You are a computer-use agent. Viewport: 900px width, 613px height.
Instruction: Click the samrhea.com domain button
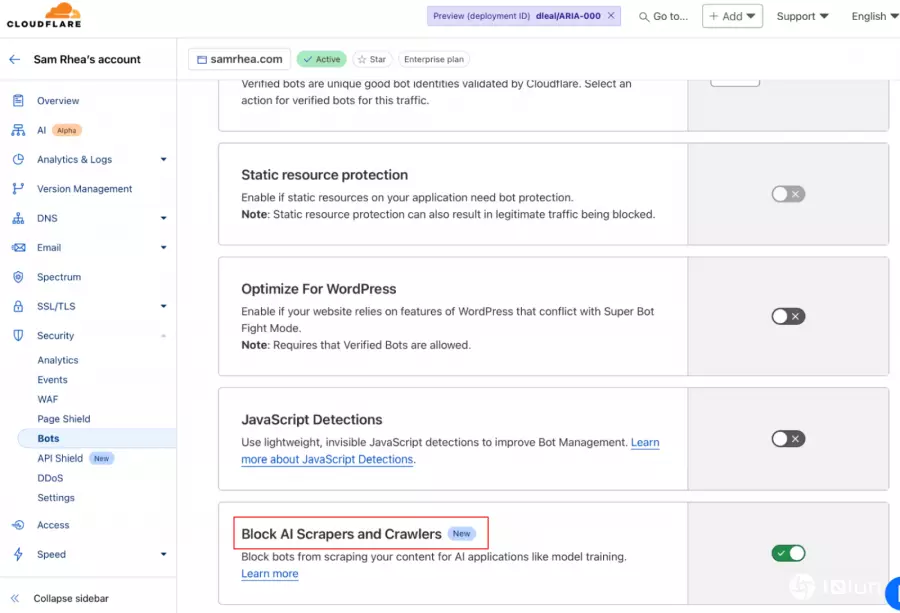coord(239,59)
